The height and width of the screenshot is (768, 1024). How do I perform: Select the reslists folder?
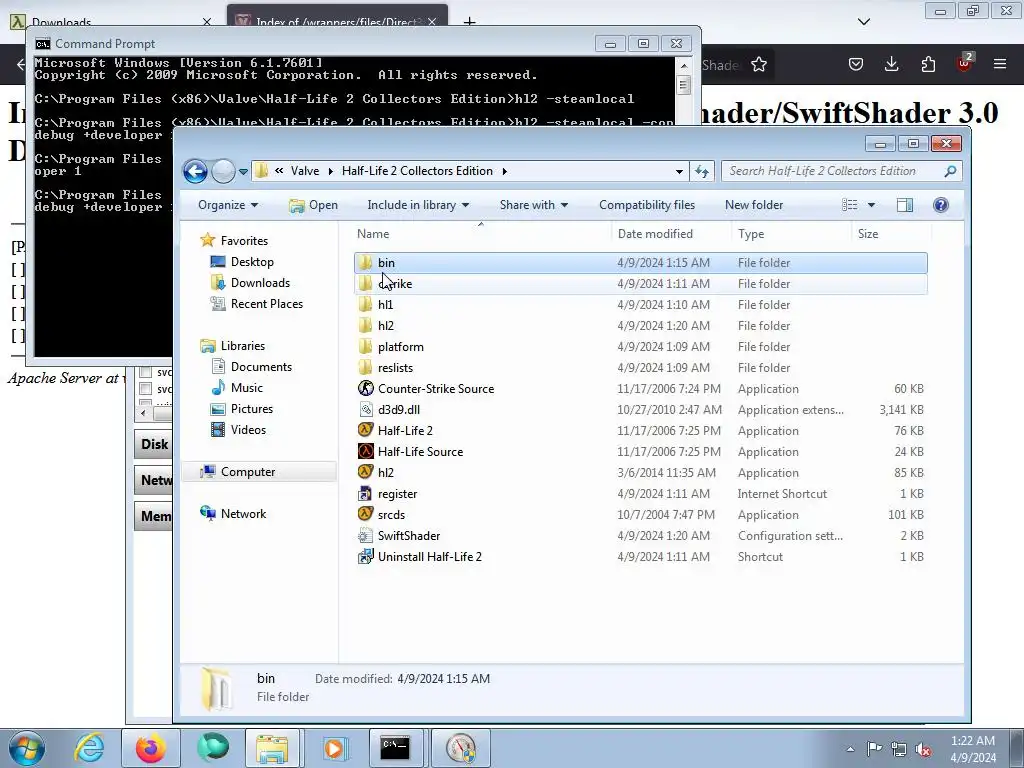(641, 368)
